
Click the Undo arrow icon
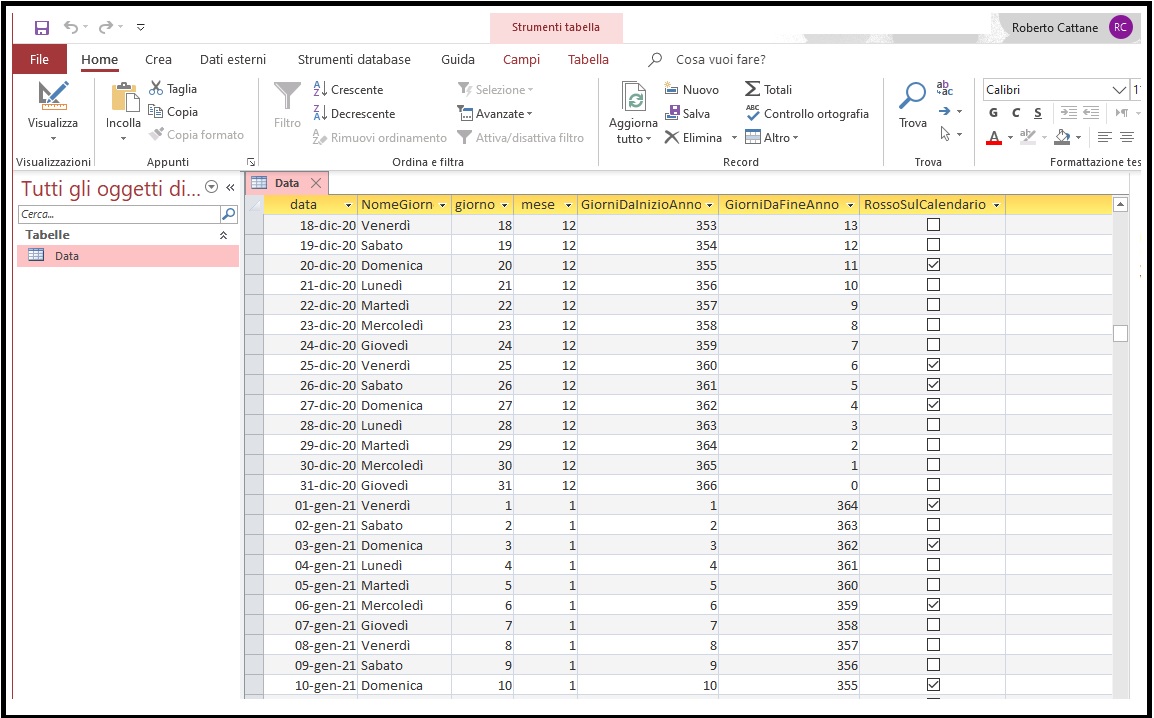[x=71, y=27]
